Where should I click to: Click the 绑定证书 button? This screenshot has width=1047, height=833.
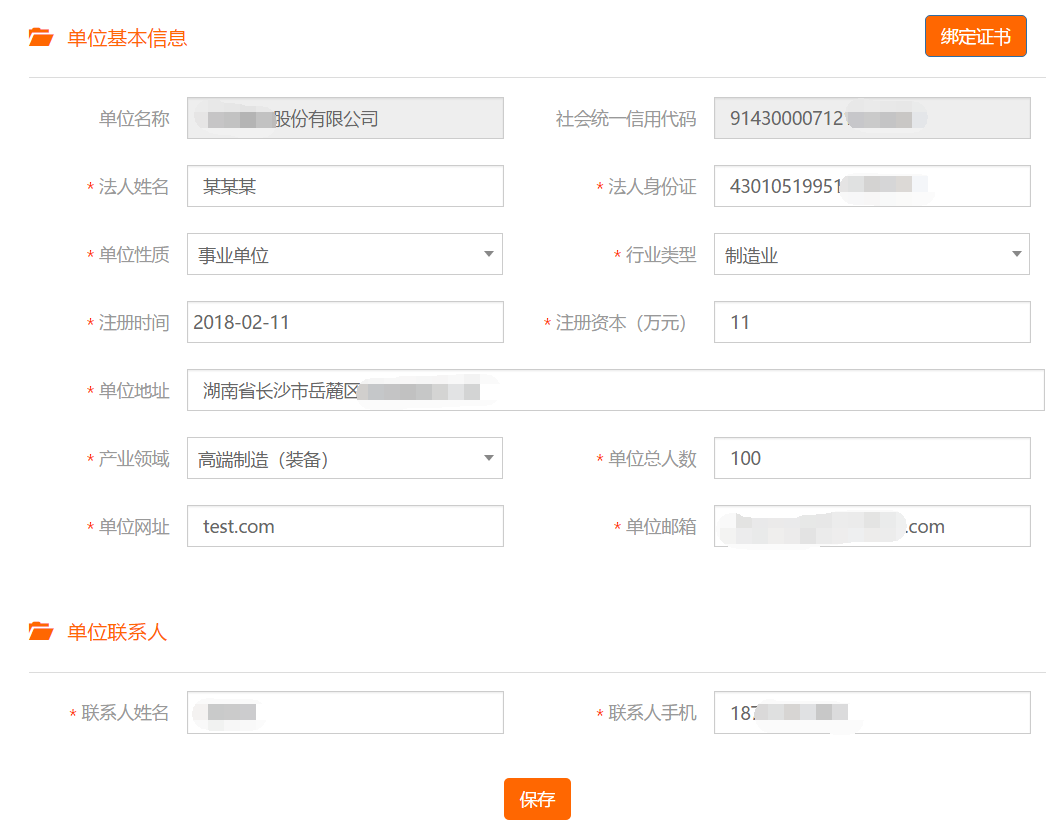point(975,37)
